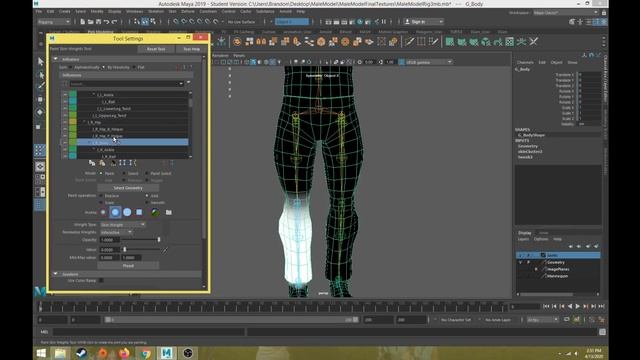640x360 pixels.
Task: Open the Rigging menu set dropdown
Action: (x=53, y=22)
